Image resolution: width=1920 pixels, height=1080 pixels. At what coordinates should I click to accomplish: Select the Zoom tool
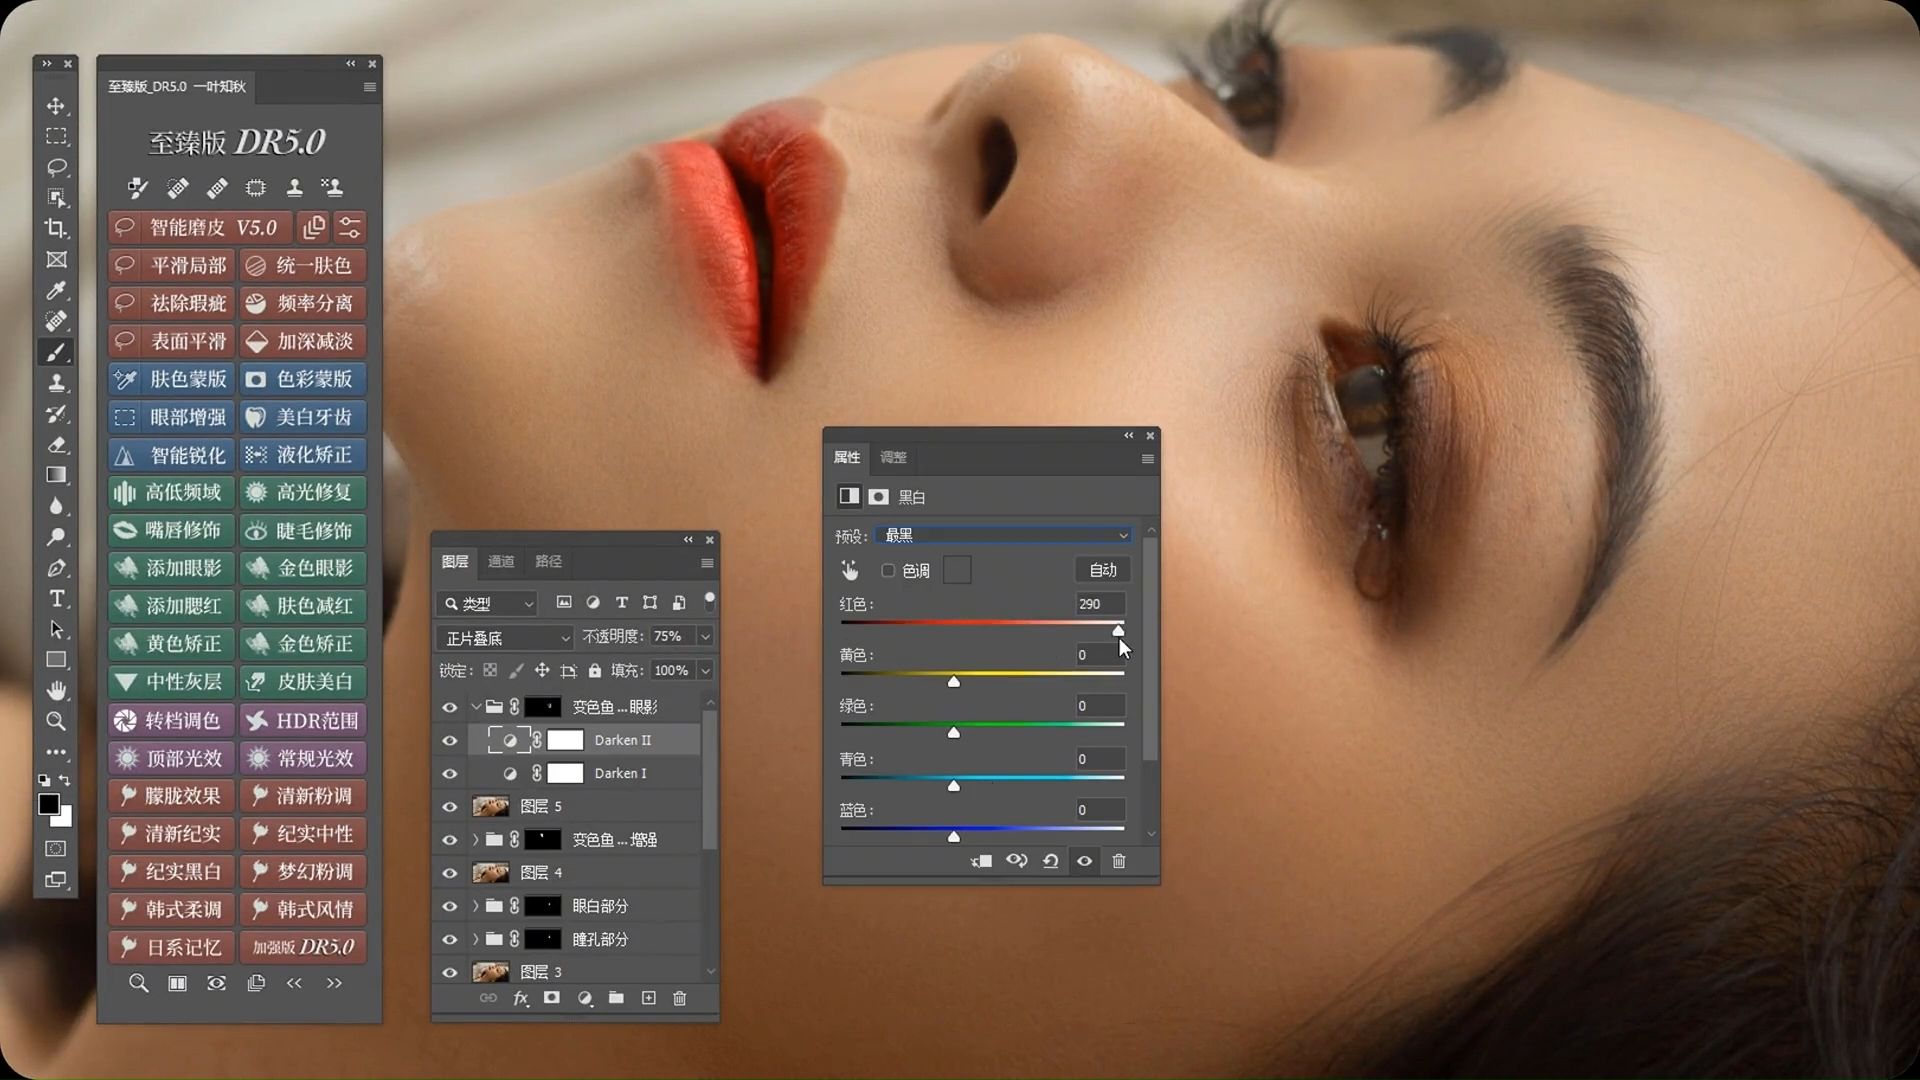point(56,721)
